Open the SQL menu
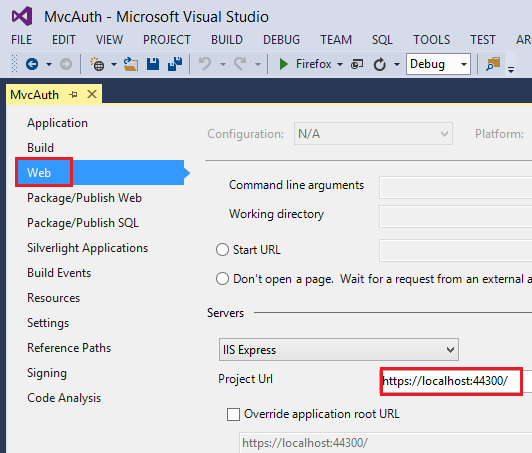The height and width of the screenshot is (453, 532). coord(382,40)
